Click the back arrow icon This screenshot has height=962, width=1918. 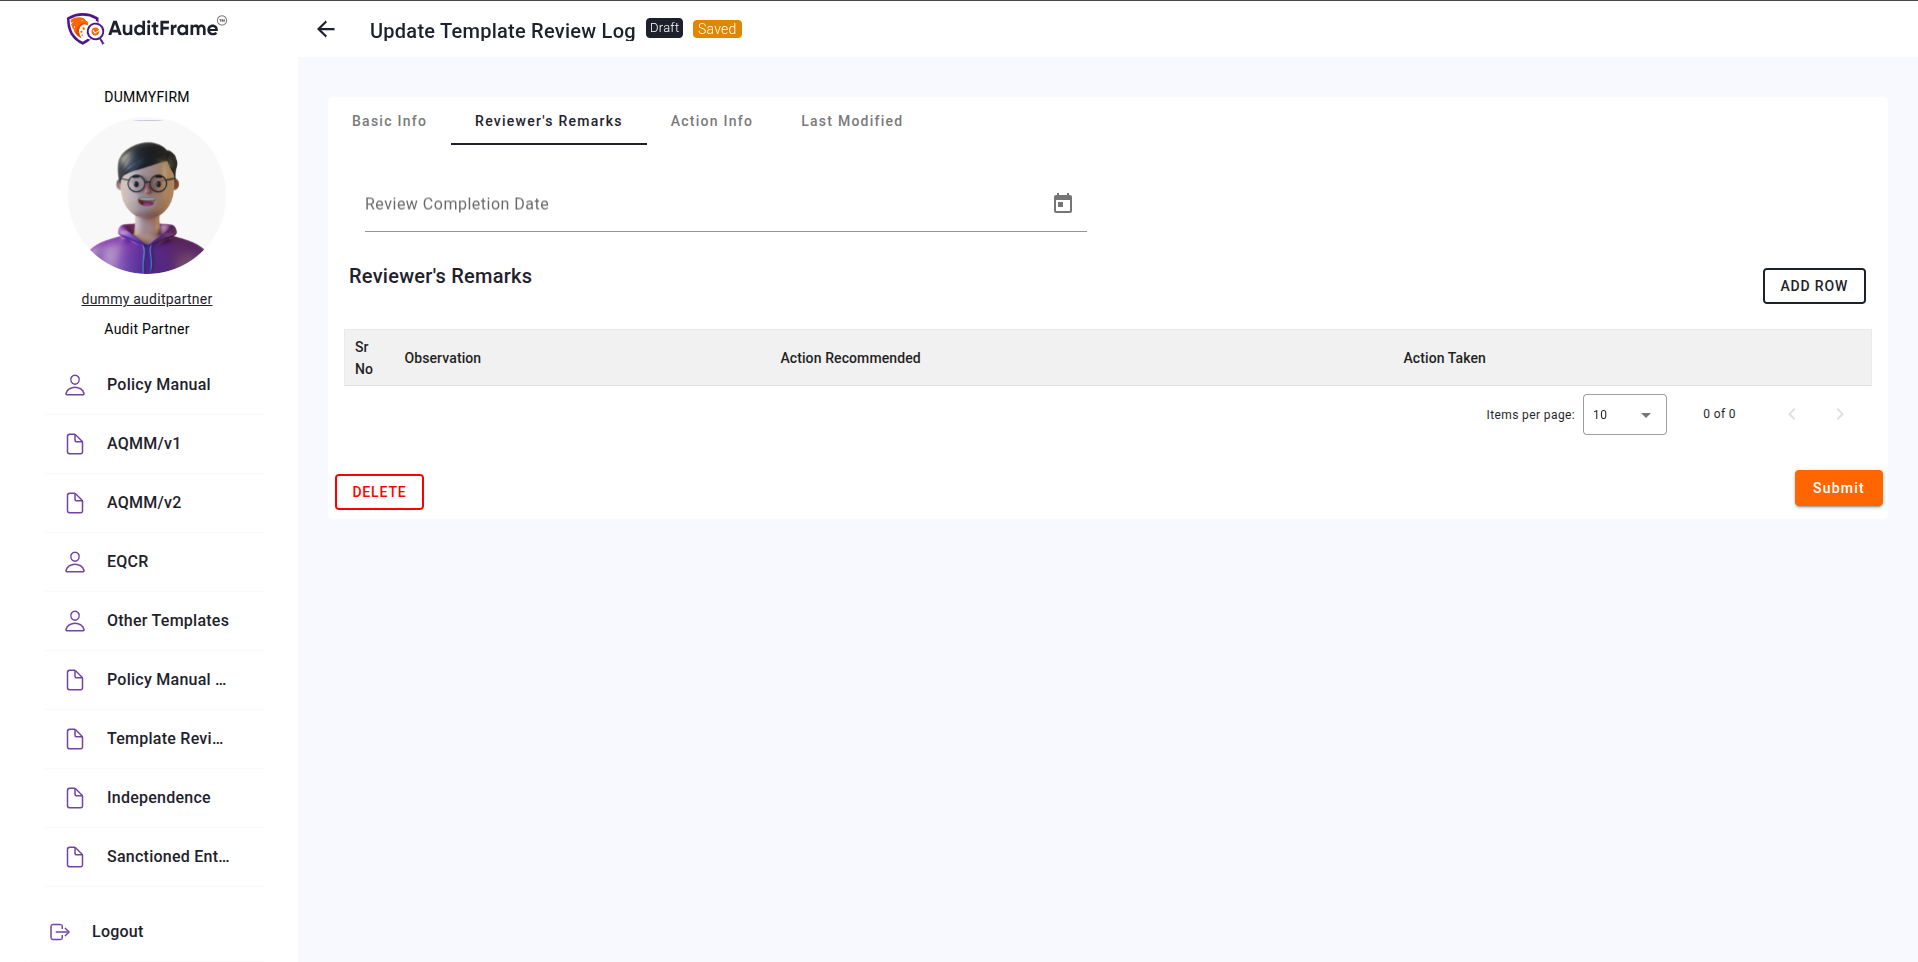click(x=326, y=30)
